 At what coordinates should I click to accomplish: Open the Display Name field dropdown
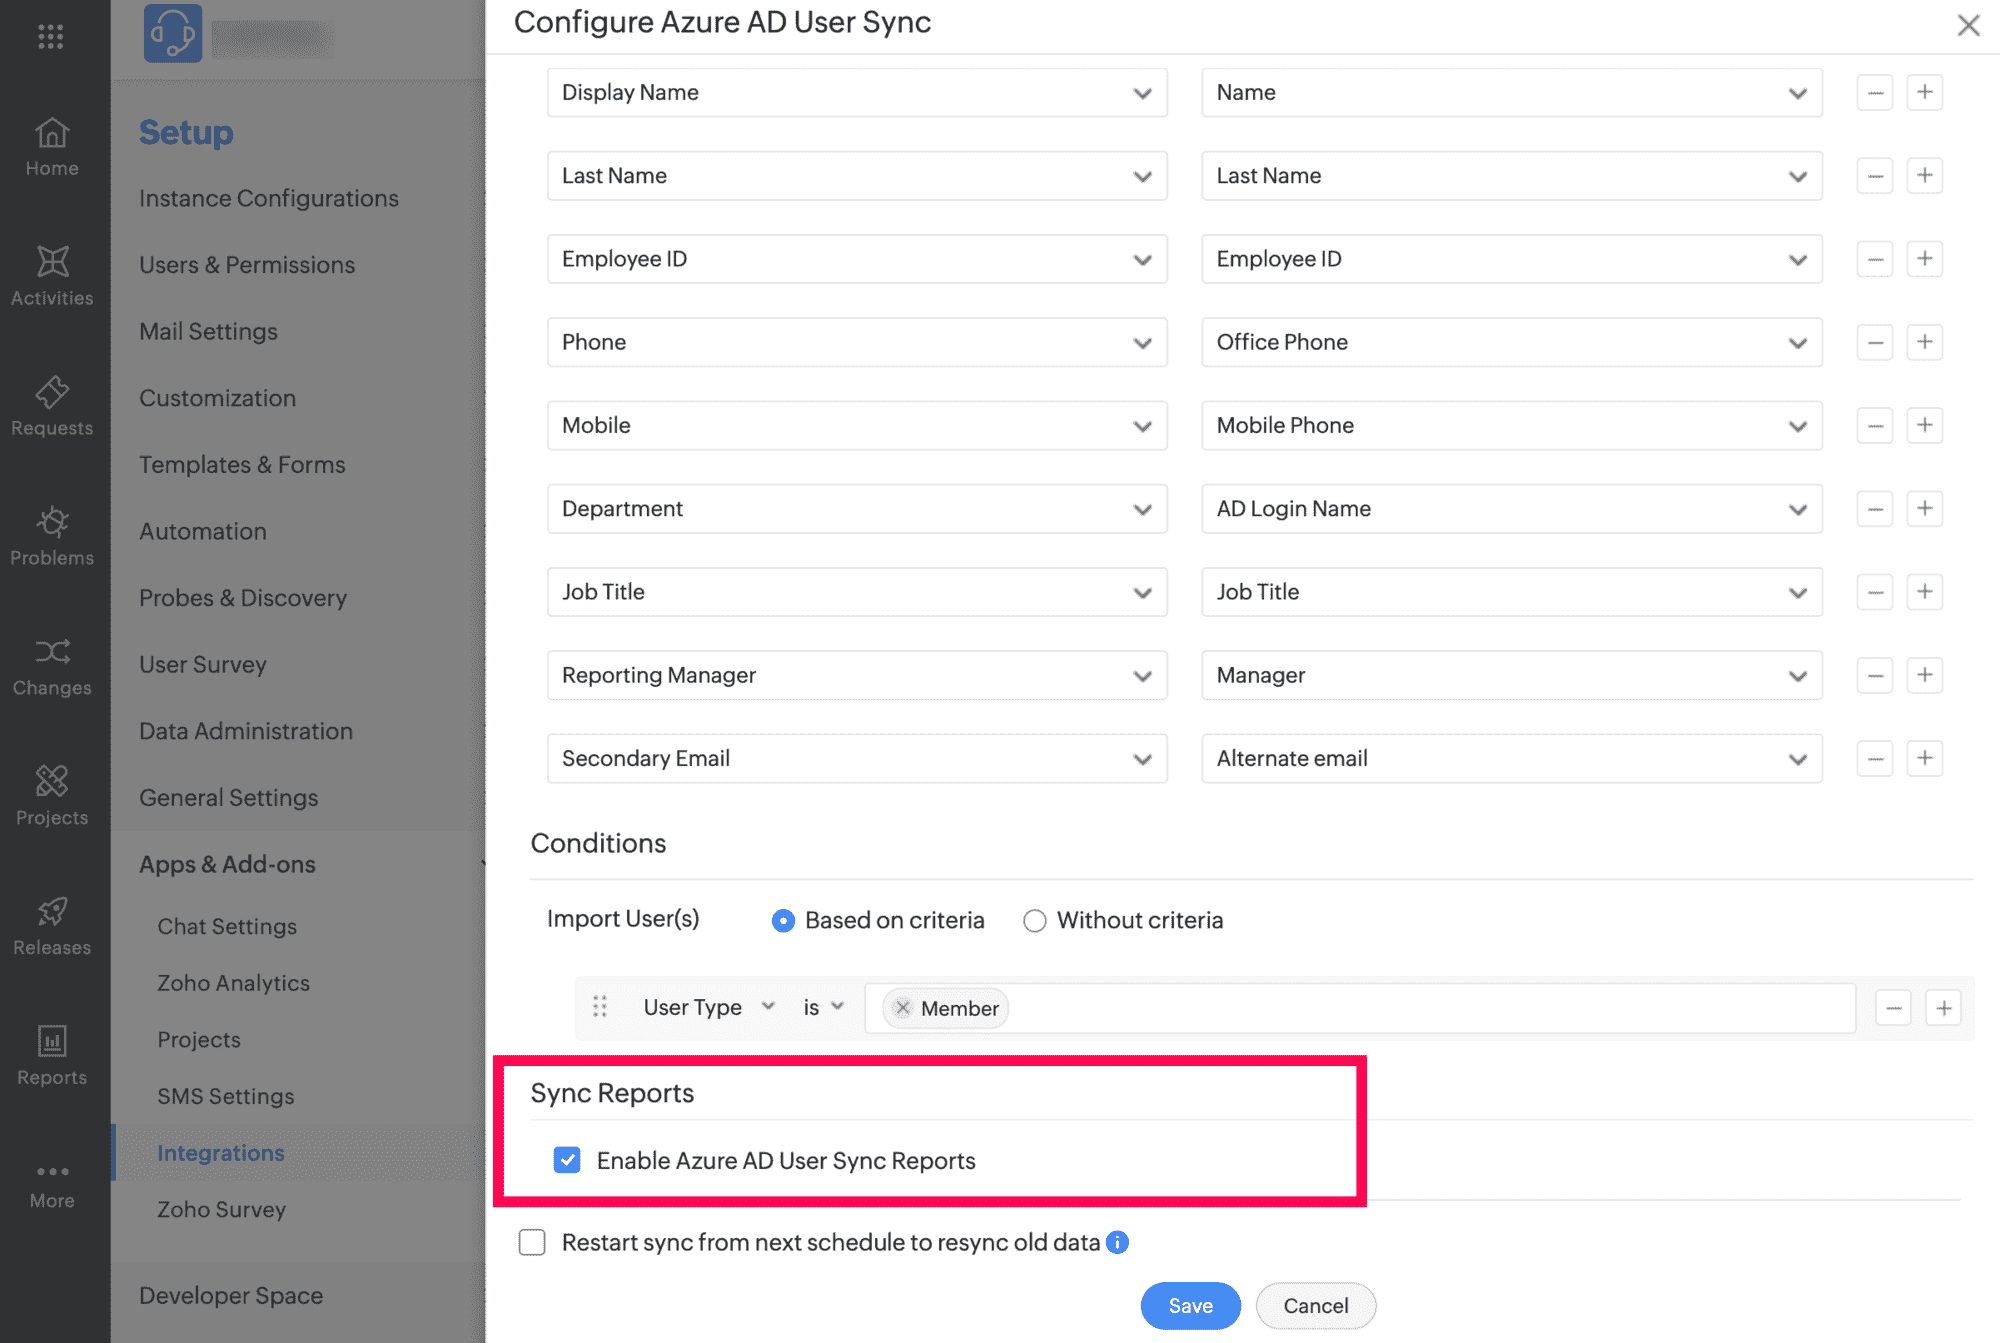coord(1143,92)
